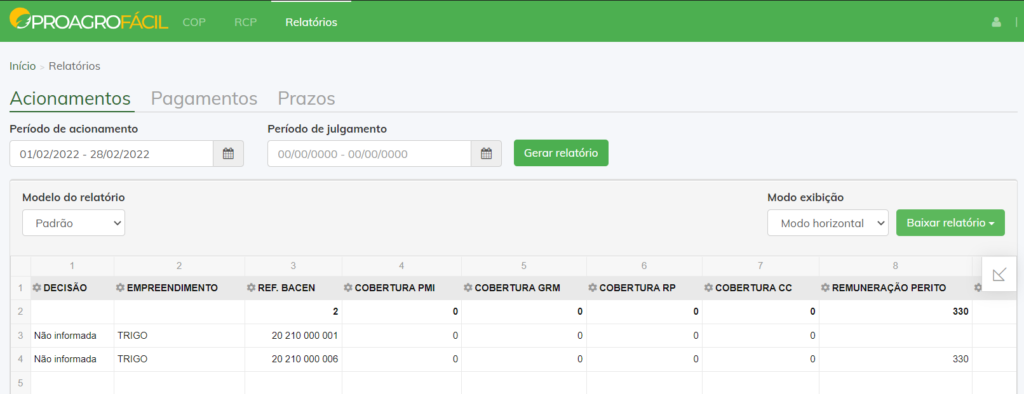Open calendar for Período de acionamento
Image resolution: width=1024 pixels, height=394 pixels.
pyautogui.click(x=228, y=154)
